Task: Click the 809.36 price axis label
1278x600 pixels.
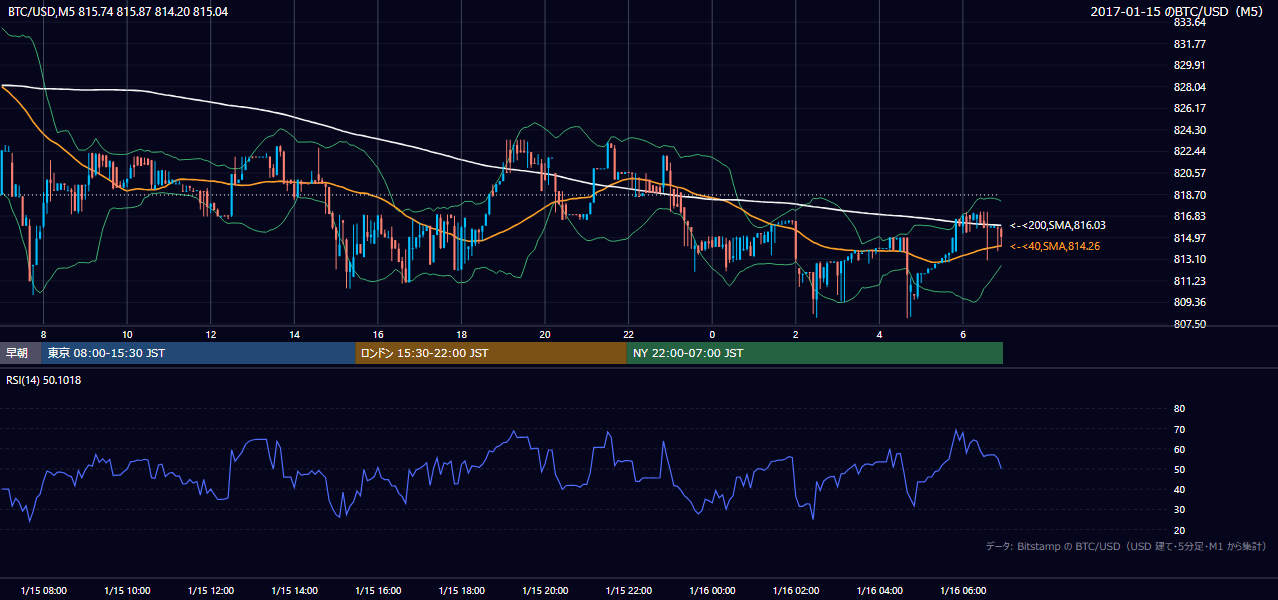Action: [x=1189, y=302]
